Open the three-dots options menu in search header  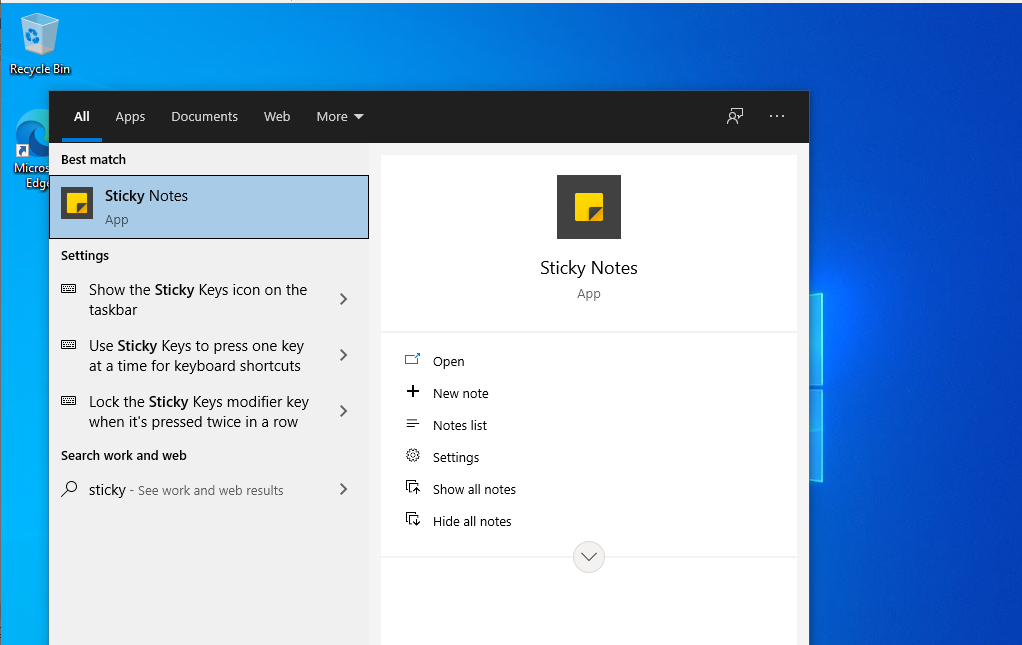pos(777,116)
